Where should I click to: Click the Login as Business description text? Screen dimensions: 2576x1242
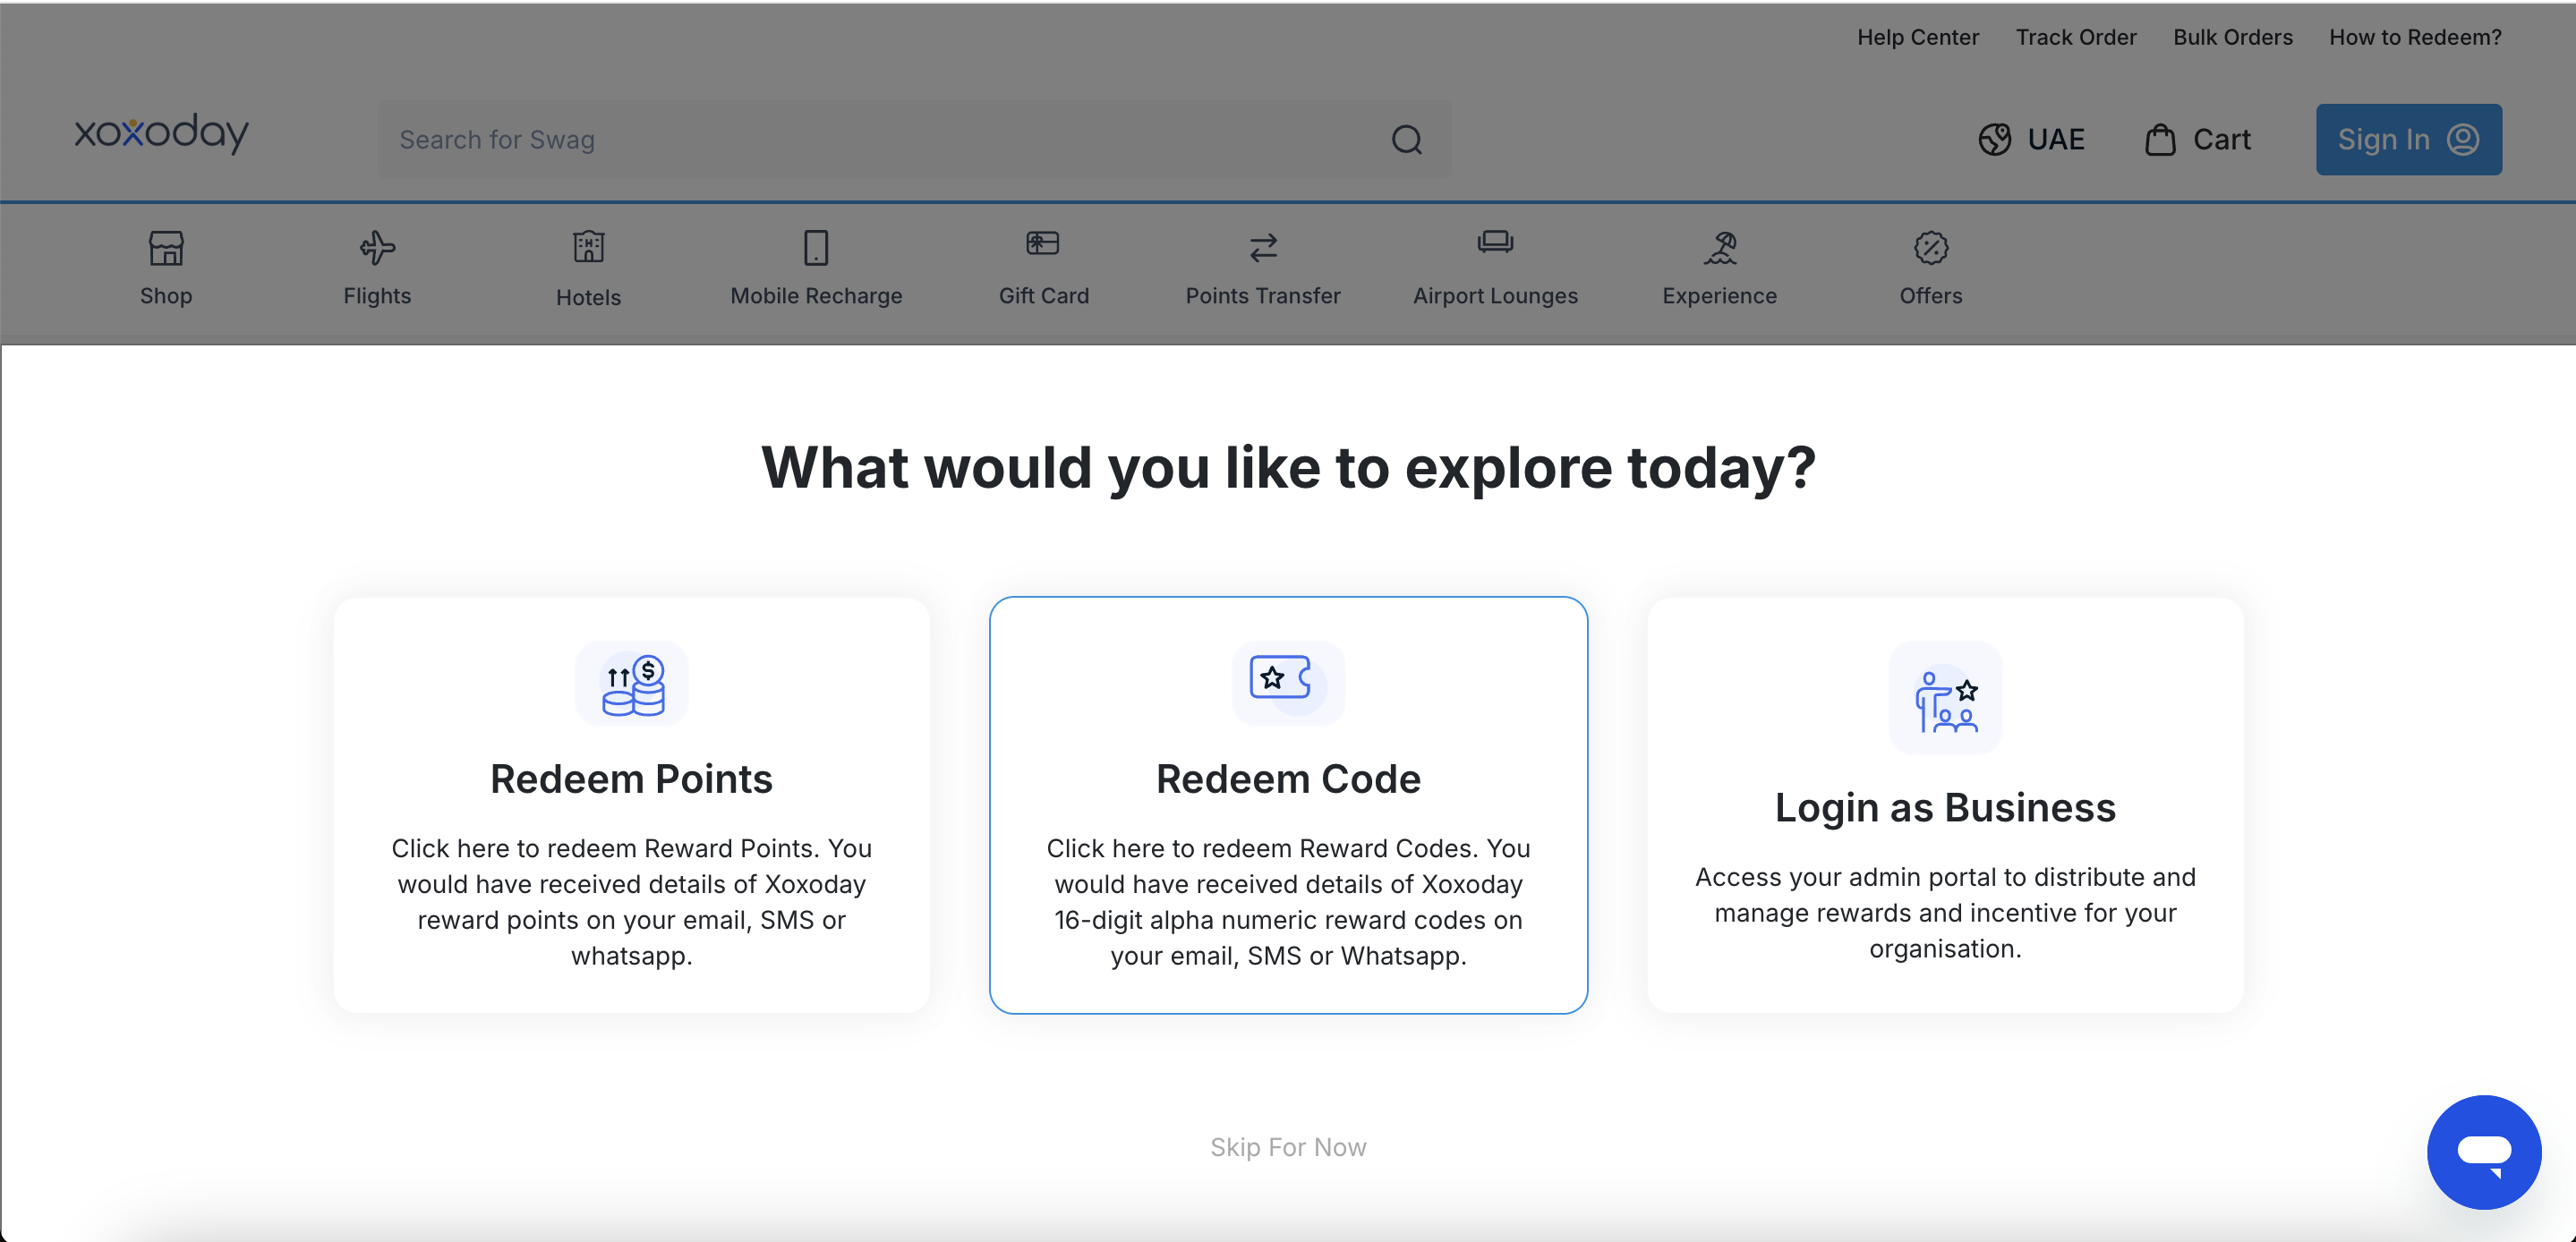pyautogui.click(x=1945, y=913)
